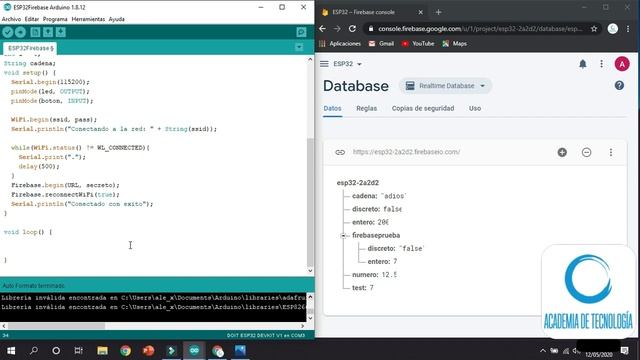Open the Firebase hamburger navigation menu
The width and height of the screenshot is (640, 360).
point(324,64)
